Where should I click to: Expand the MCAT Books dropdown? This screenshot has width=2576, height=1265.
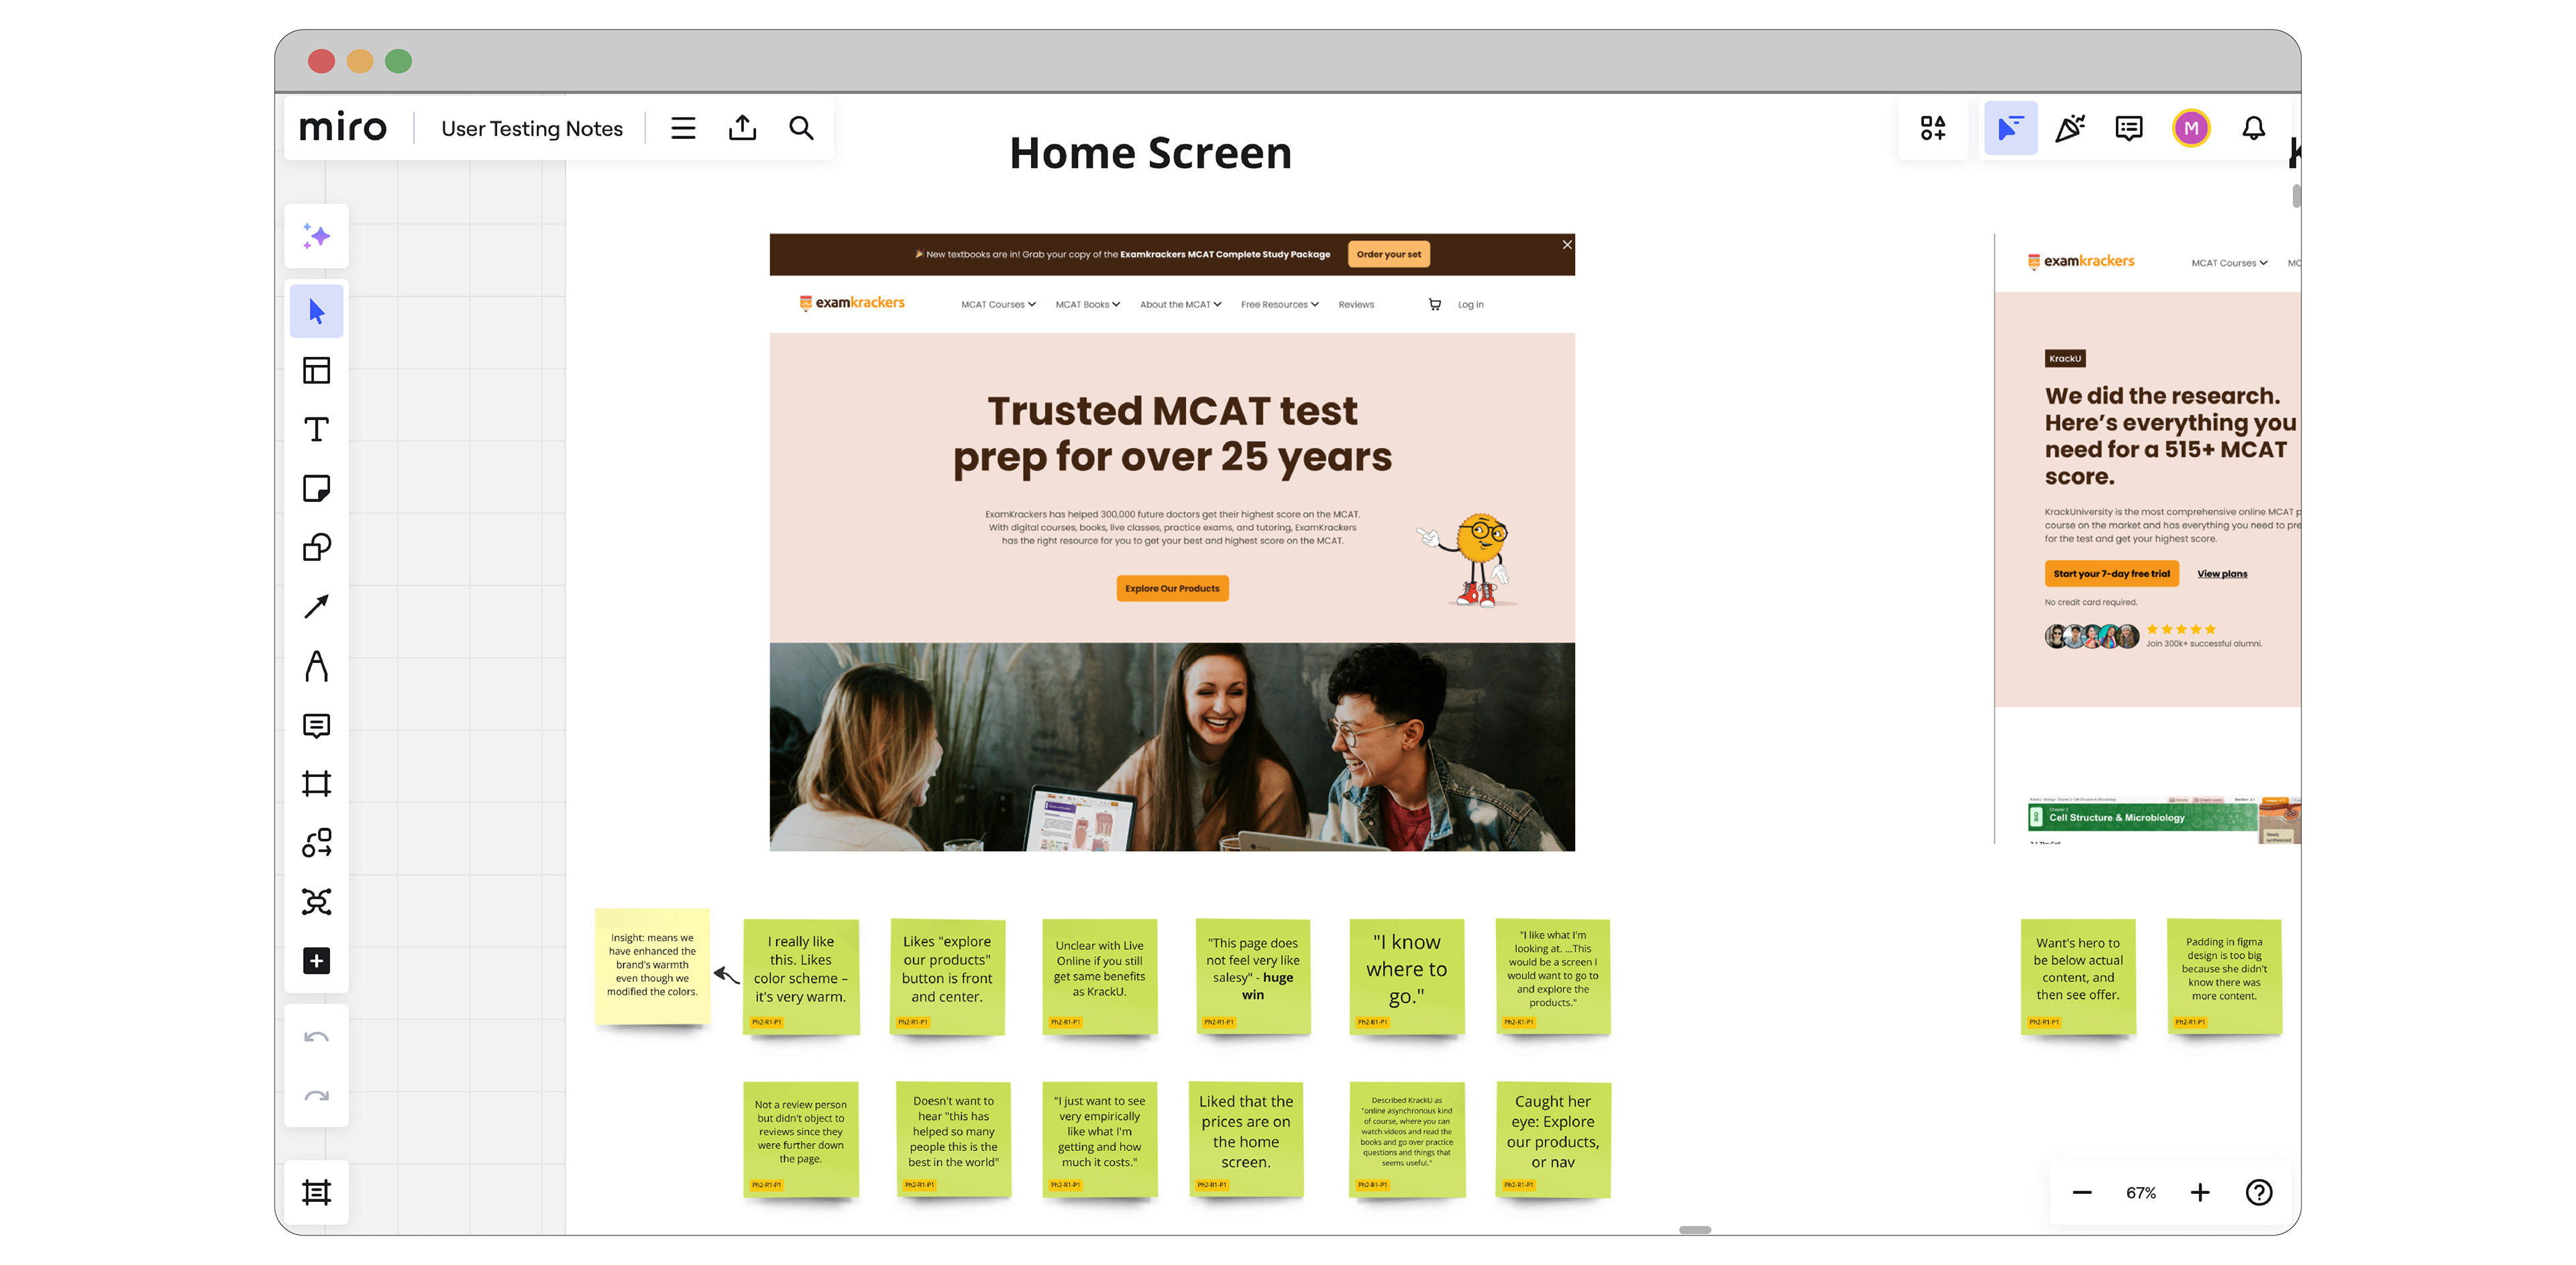point(1087,305)
